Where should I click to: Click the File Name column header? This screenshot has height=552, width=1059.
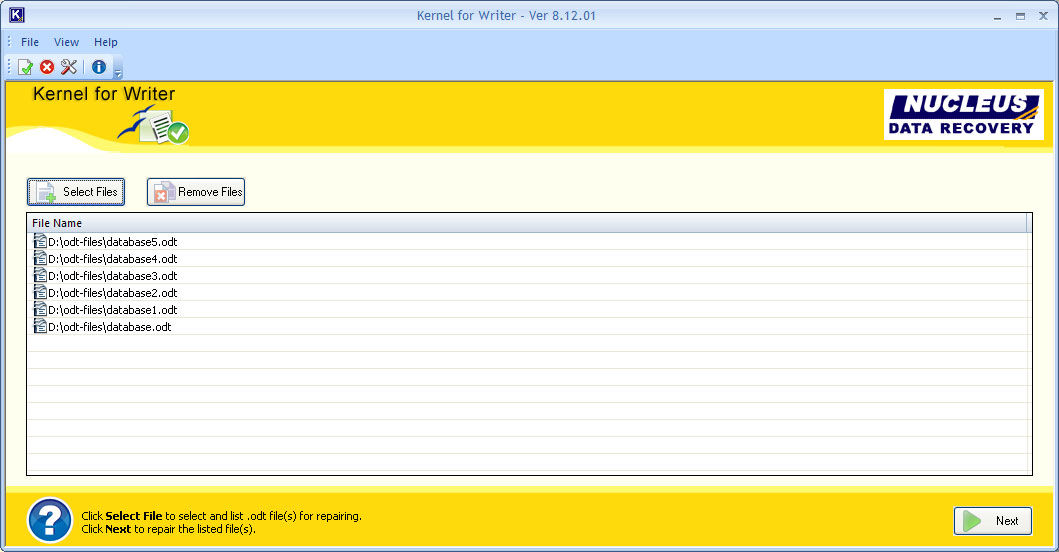[x=57, y=223]
